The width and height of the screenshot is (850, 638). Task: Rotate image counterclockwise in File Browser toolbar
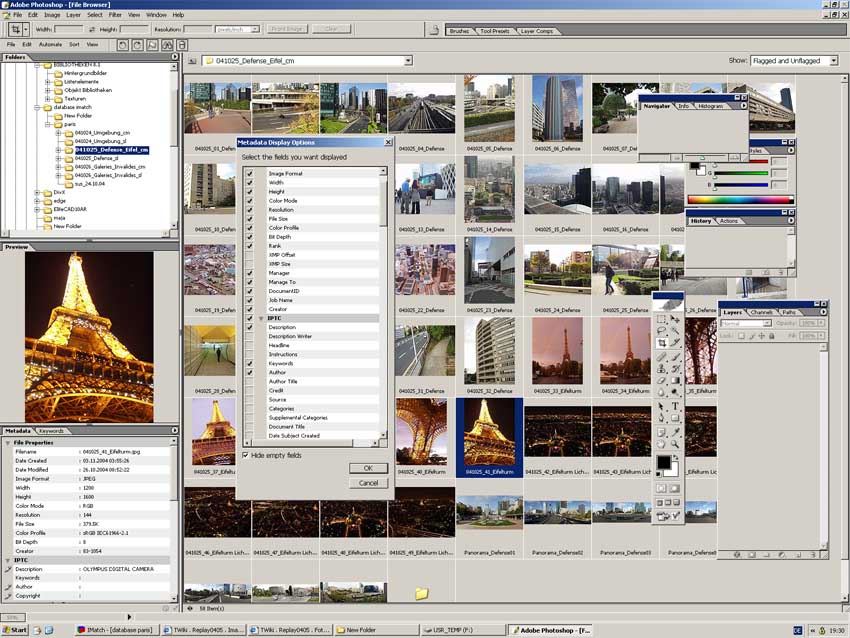click(x=123, y=45)
